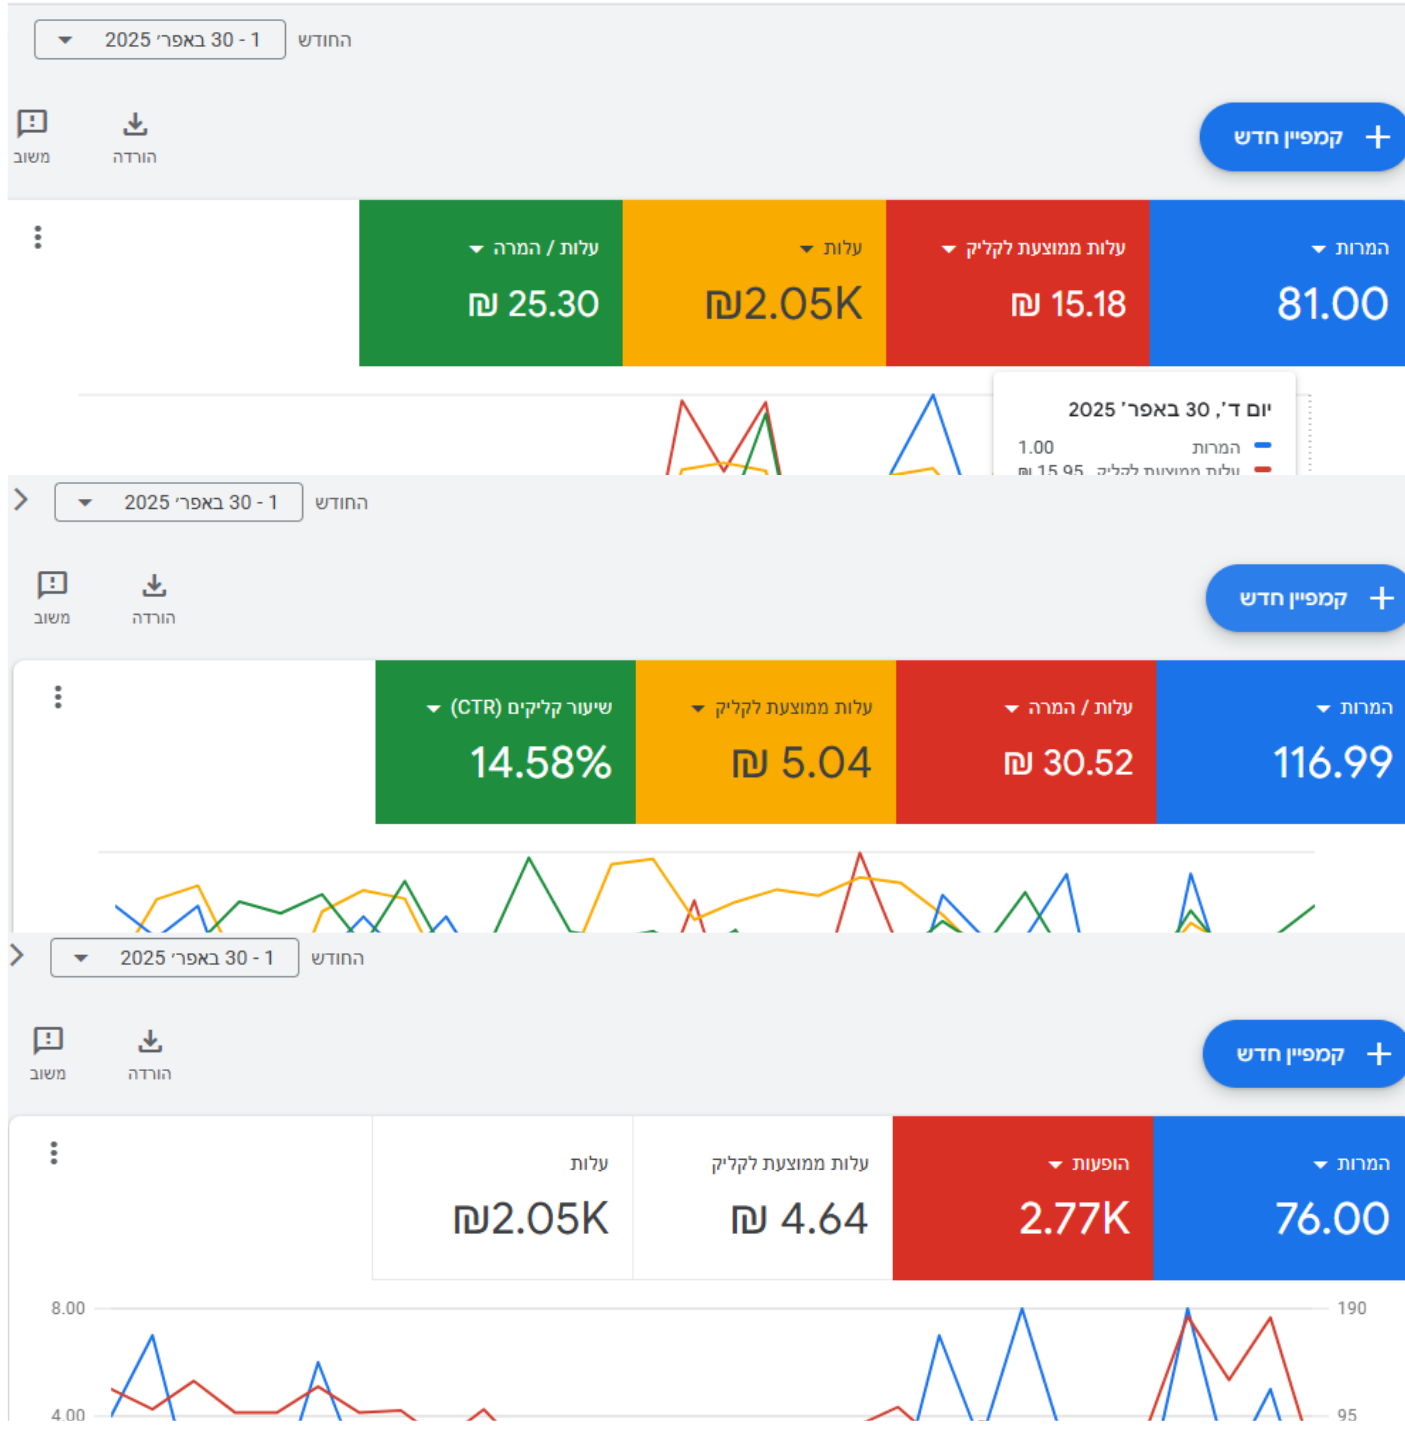The height and width of the screenshot is (1432, 1405).
Task: Open the עלות / המרה dropdown on the ₪25.30 card
Action: click(x=534, y=248)
